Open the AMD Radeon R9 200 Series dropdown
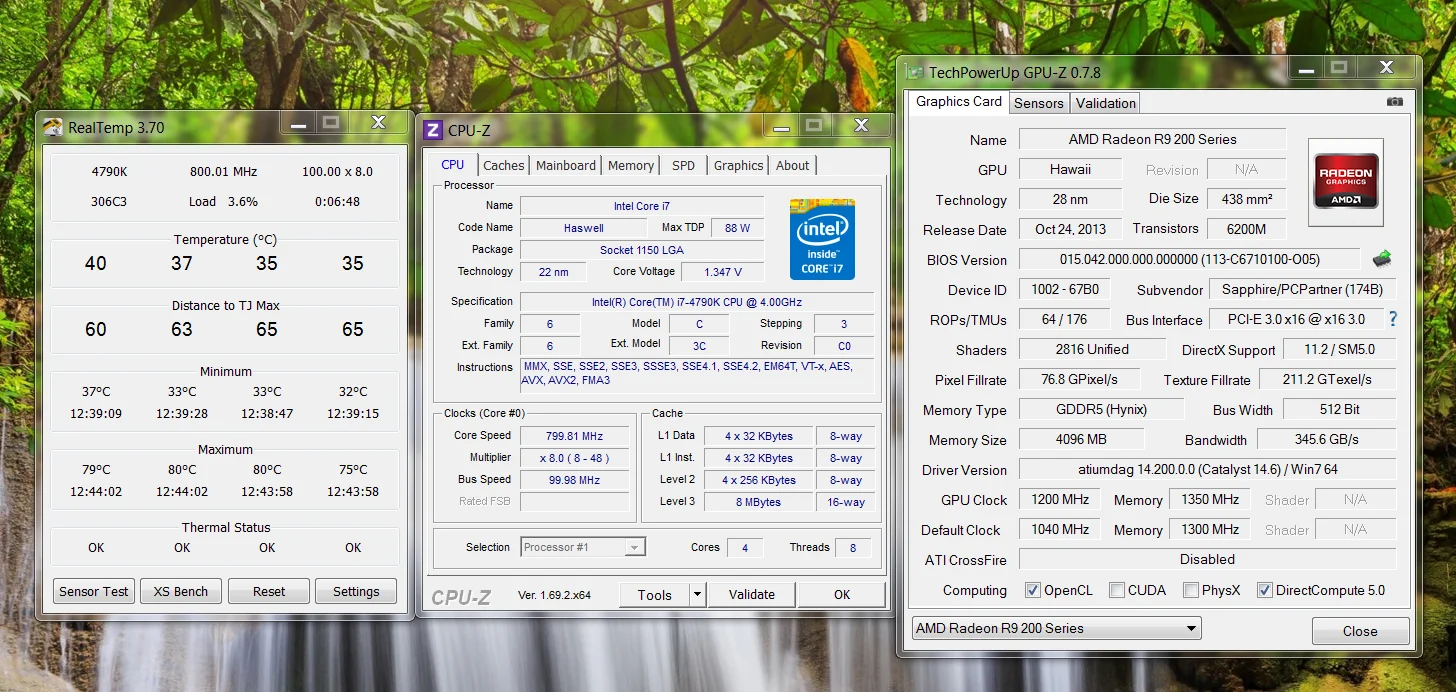 (x=1057, y=628)
